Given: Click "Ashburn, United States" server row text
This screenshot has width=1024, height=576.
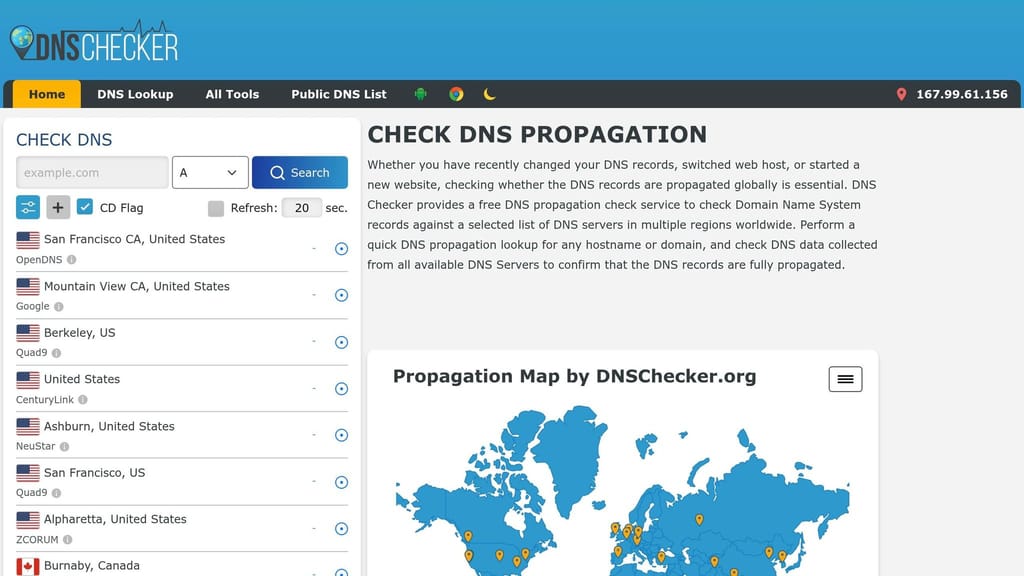Looking at the screenshot, I should (109, 426).
